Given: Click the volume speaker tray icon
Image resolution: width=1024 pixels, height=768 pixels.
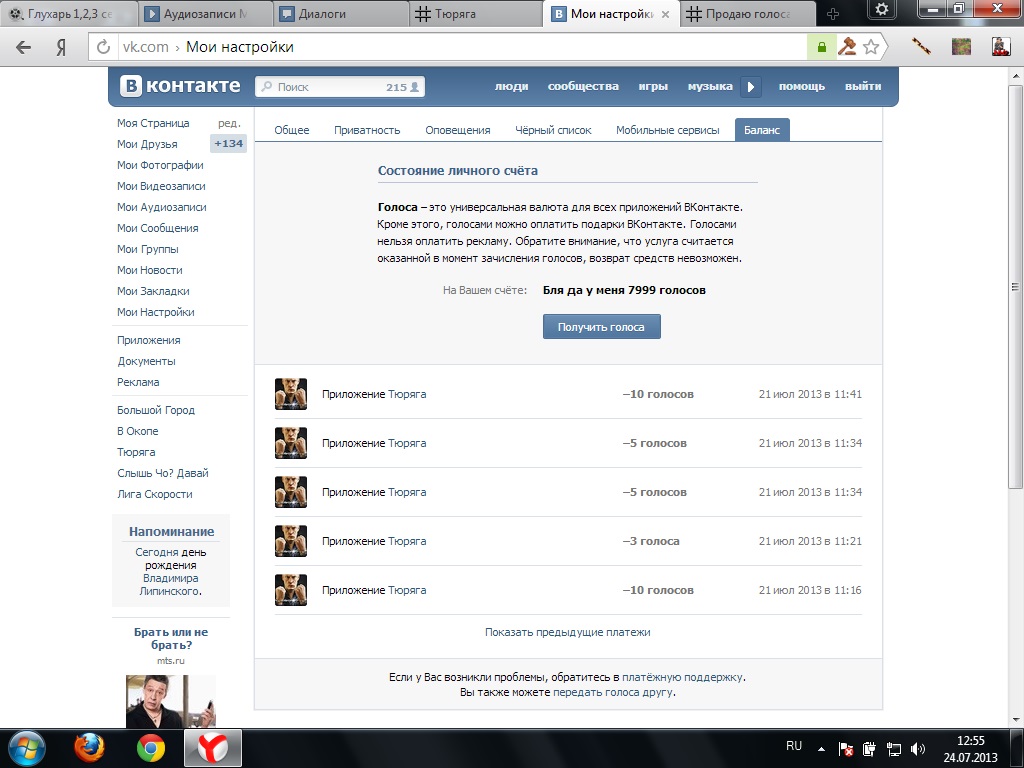Looking at the screenshot, I should click(918, 749).
